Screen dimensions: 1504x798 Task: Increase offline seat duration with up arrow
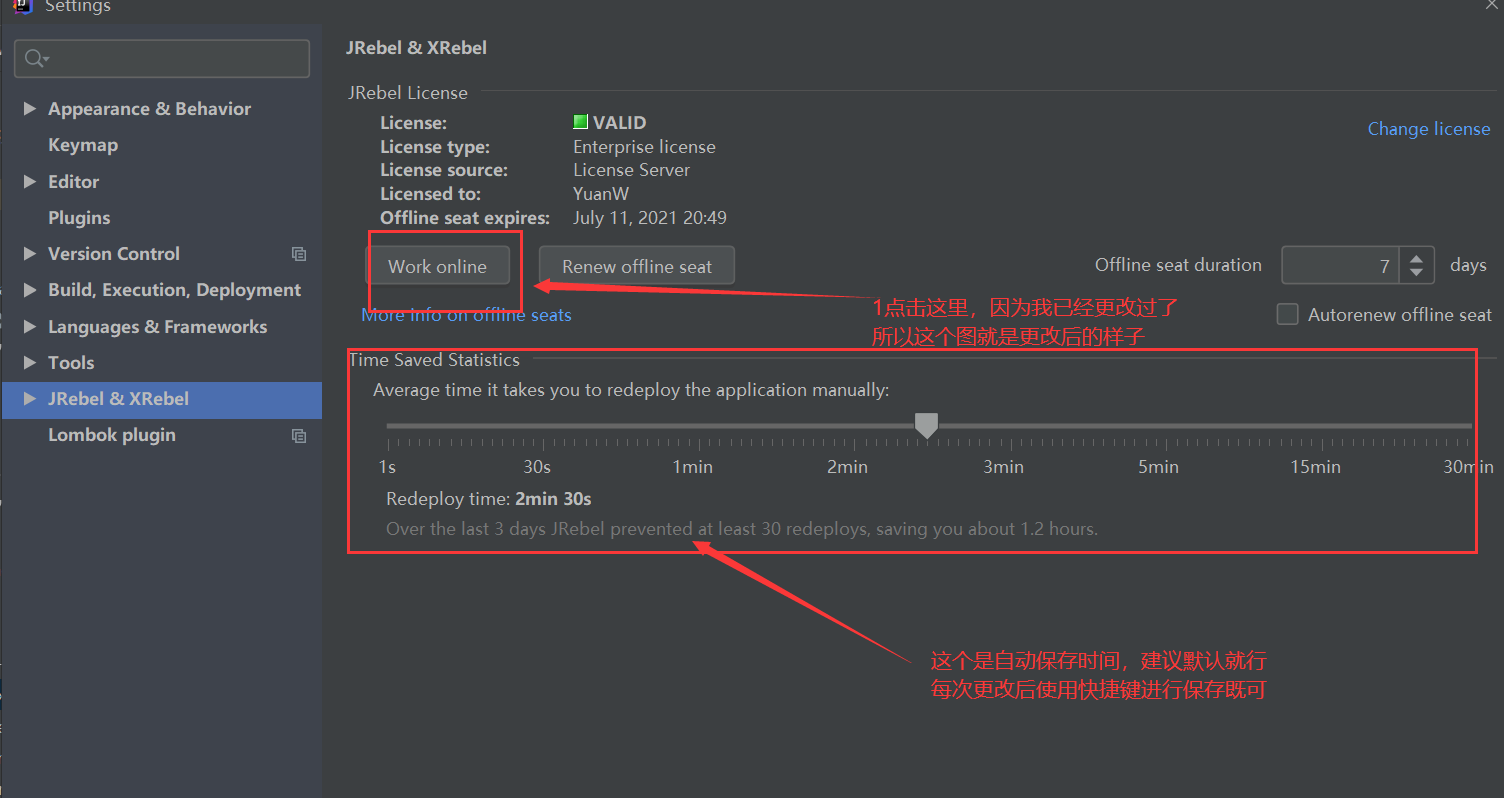(1416, 259)
